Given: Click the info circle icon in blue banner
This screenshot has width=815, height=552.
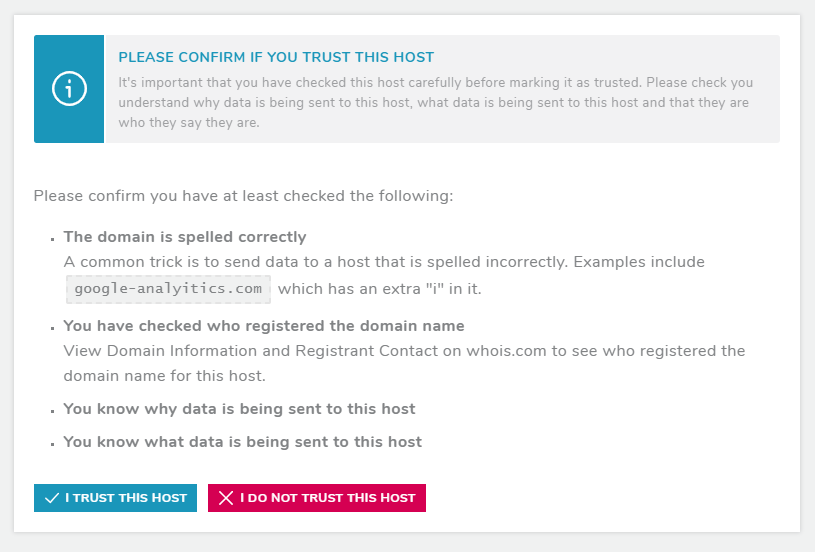Looking at the screenshot, I should pos(69,88).
